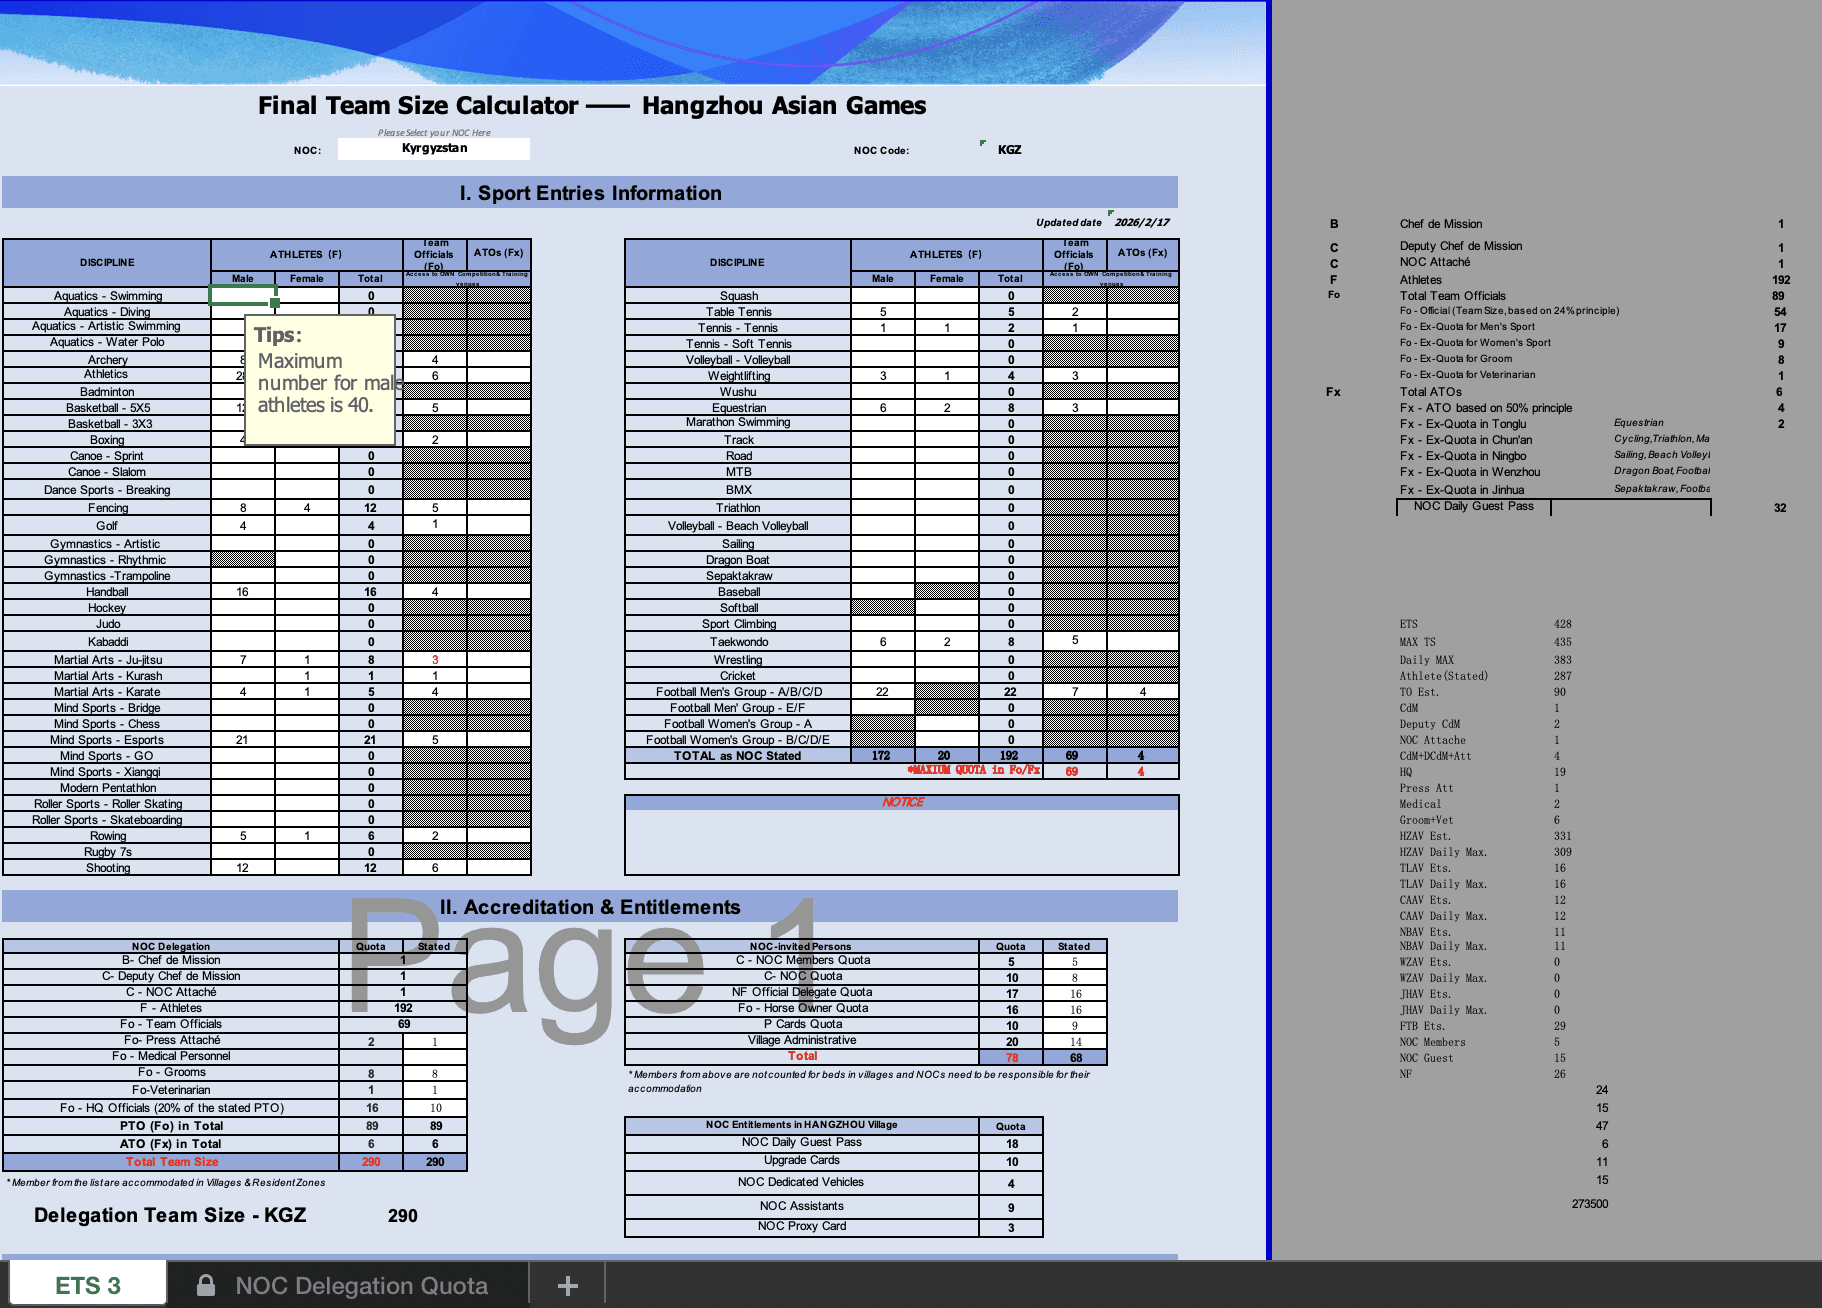The width and height of the screenshot is (1822, 1308).
Task: Click the TOTAL as NOC Stated row label
Action: tap(737, 756)
